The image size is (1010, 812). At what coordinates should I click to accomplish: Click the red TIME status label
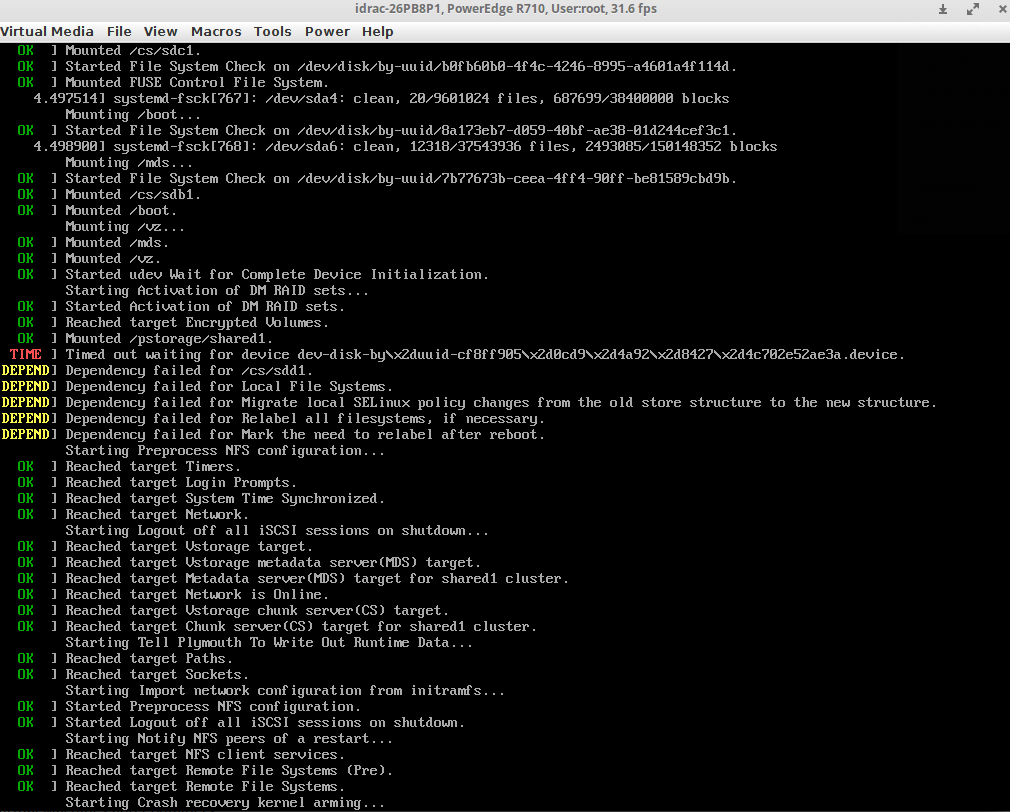(26, 354)
